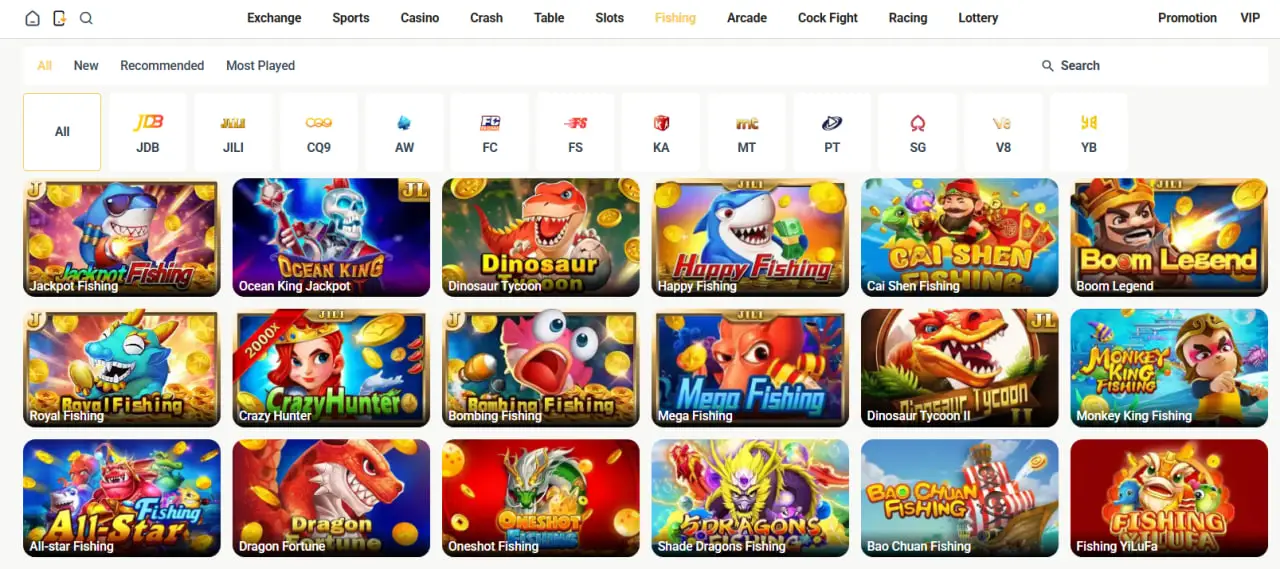Select the YB provider icon
Screen dimensions: 1280x569
(x=1089, y=123)
